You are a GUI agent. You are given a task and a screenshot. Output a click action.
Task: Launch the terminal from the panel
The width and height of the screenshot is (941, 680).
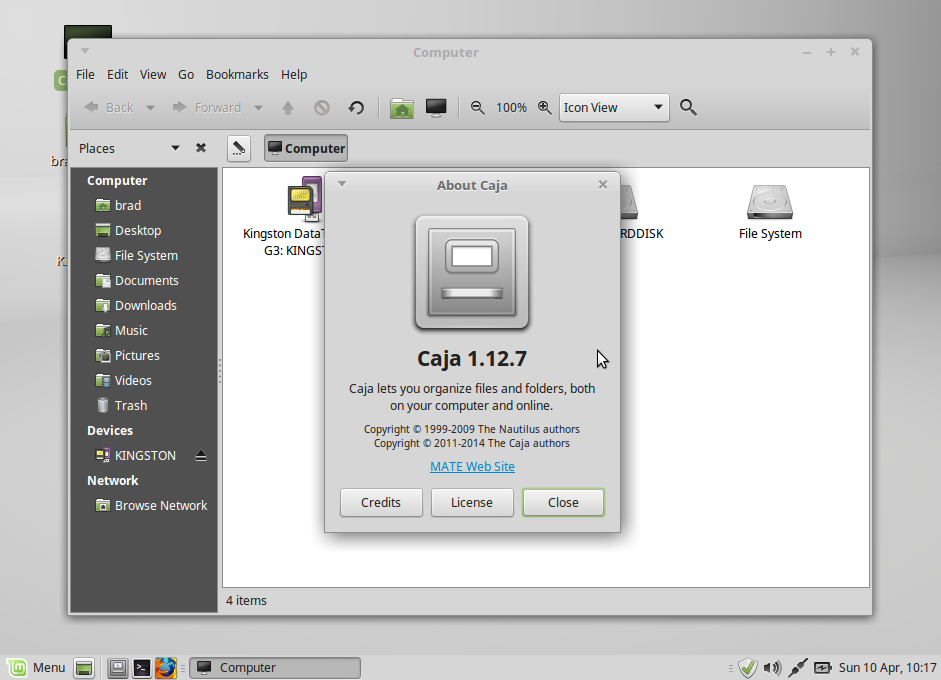click(142, 667)
